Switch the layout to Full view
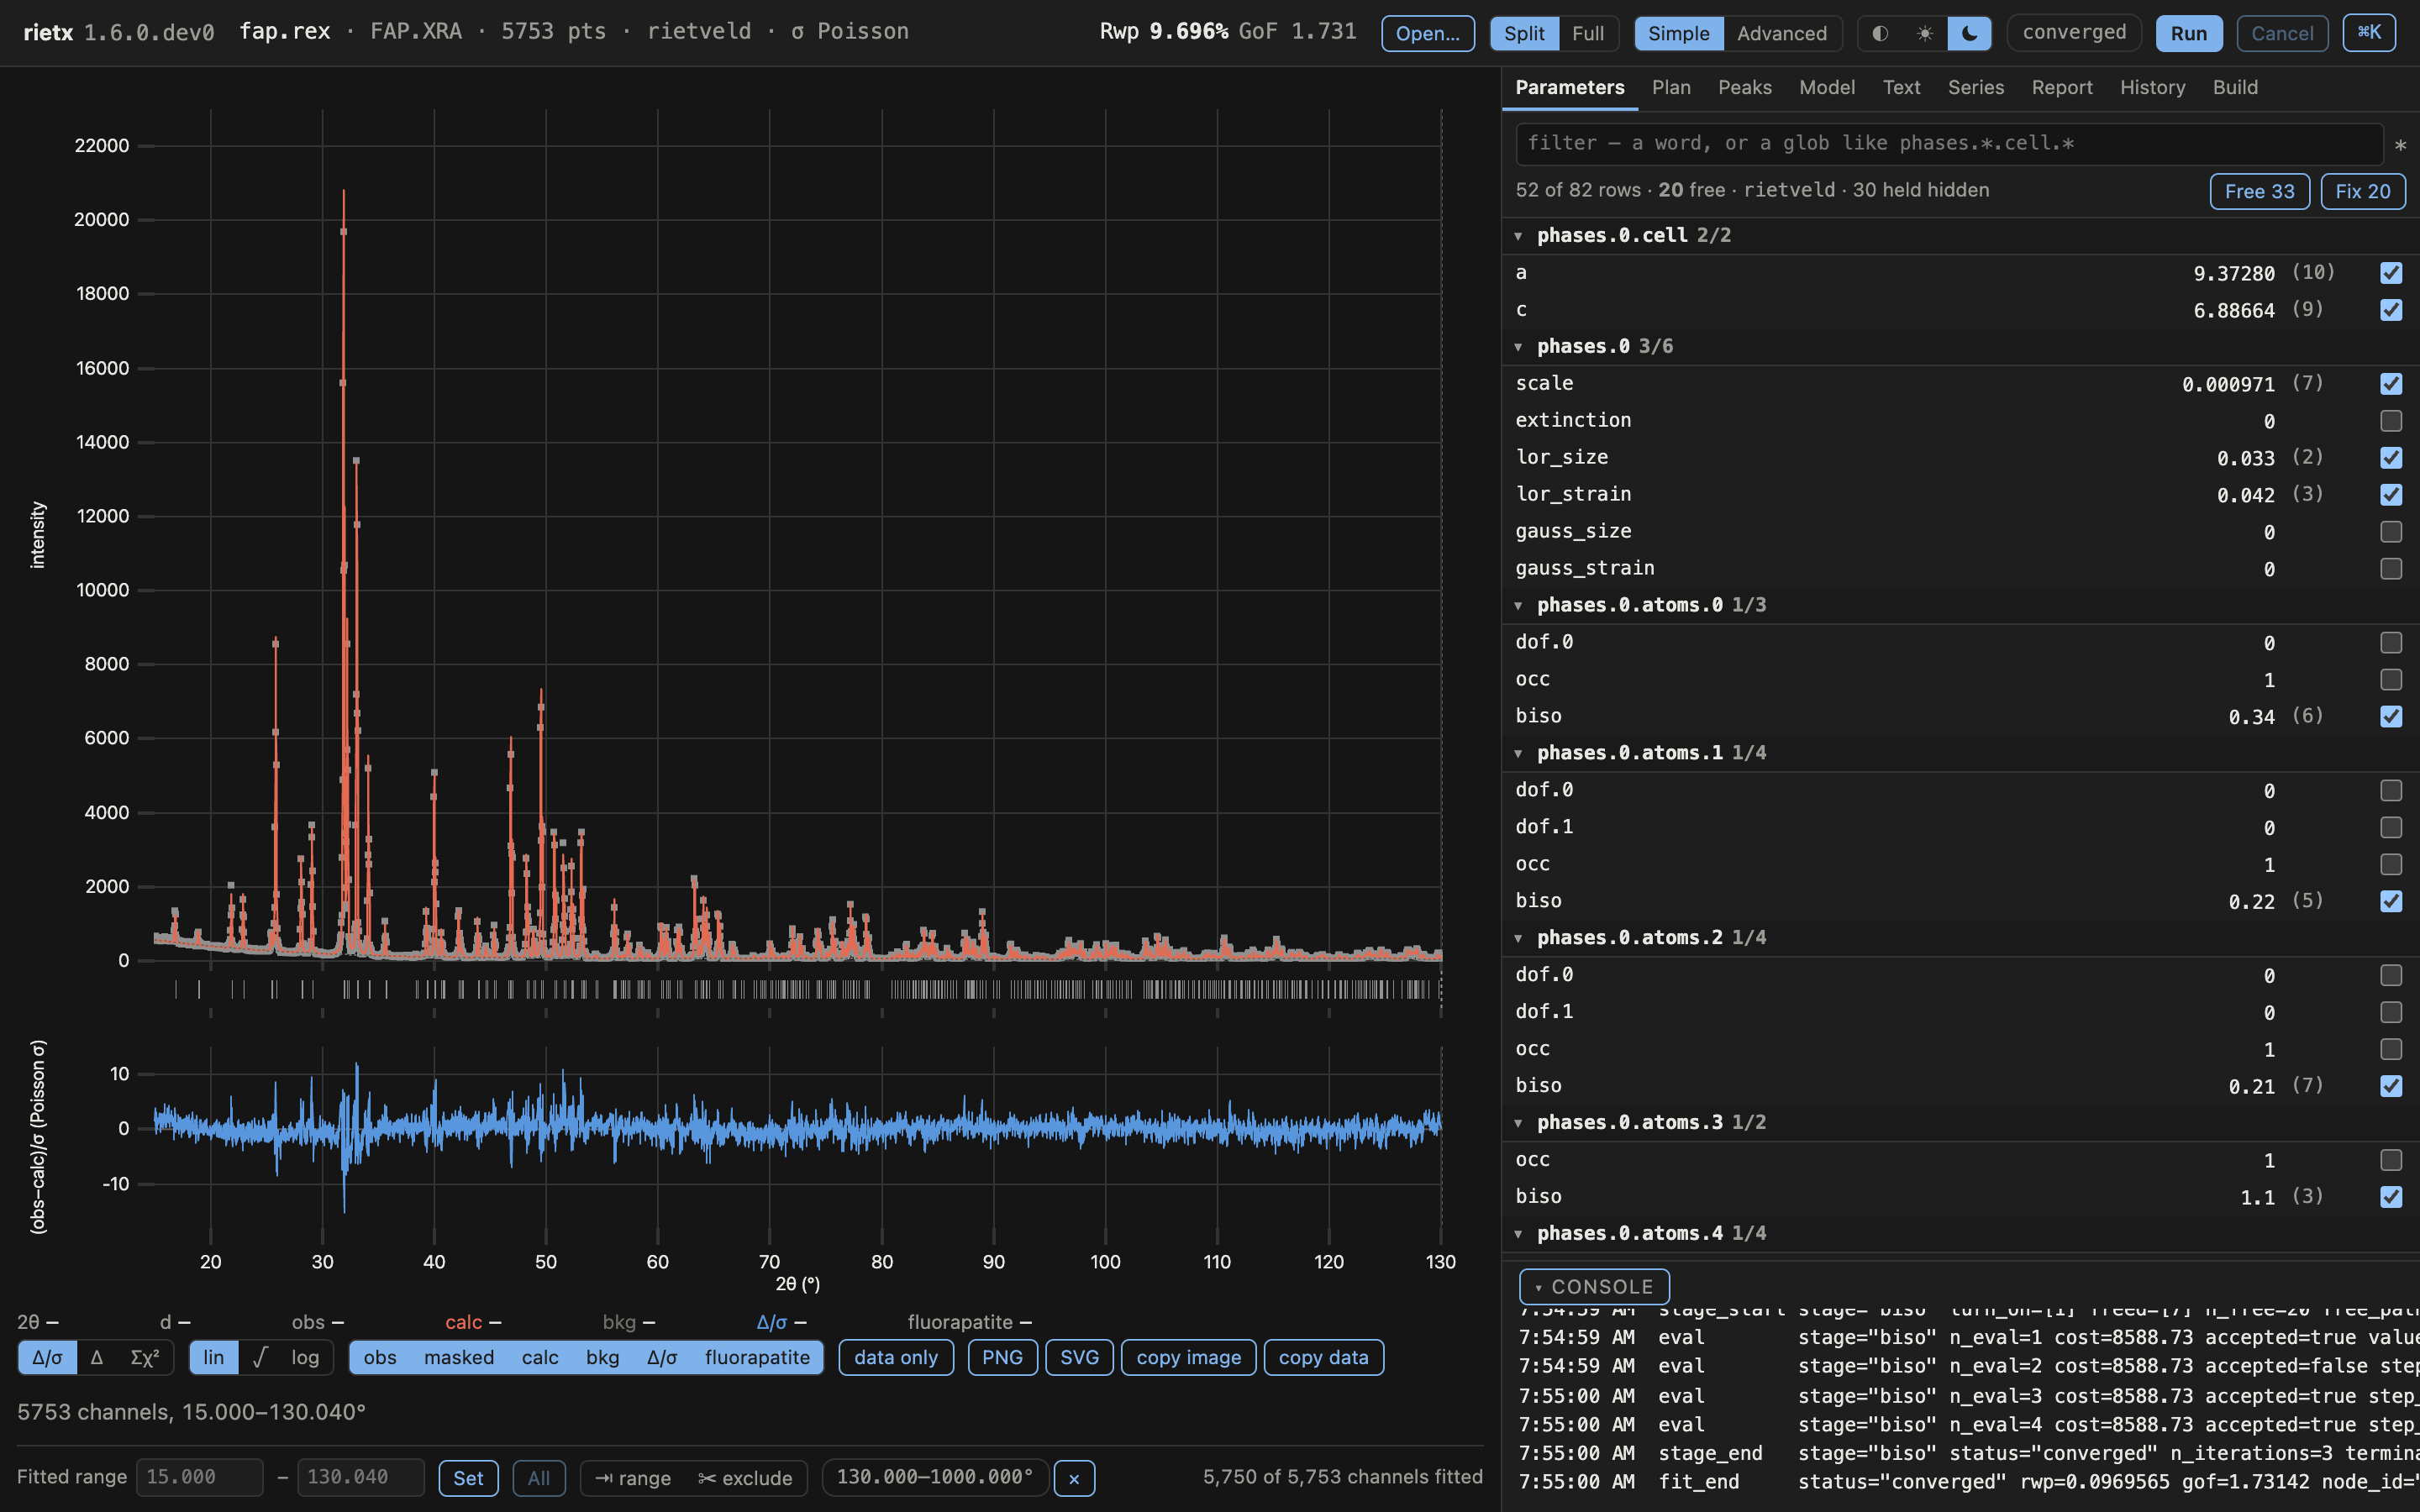 coord(1588,33)
